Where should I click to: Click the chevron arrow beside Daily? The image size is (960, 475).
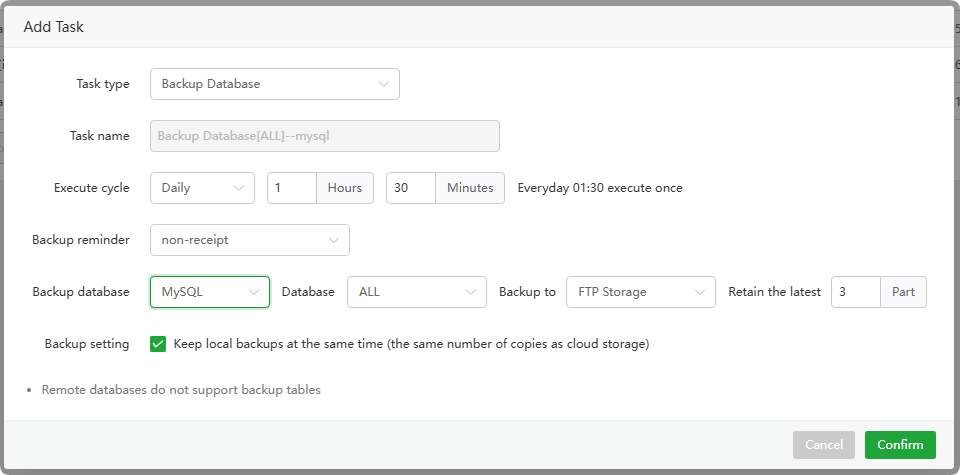click(x=238, y=188)
